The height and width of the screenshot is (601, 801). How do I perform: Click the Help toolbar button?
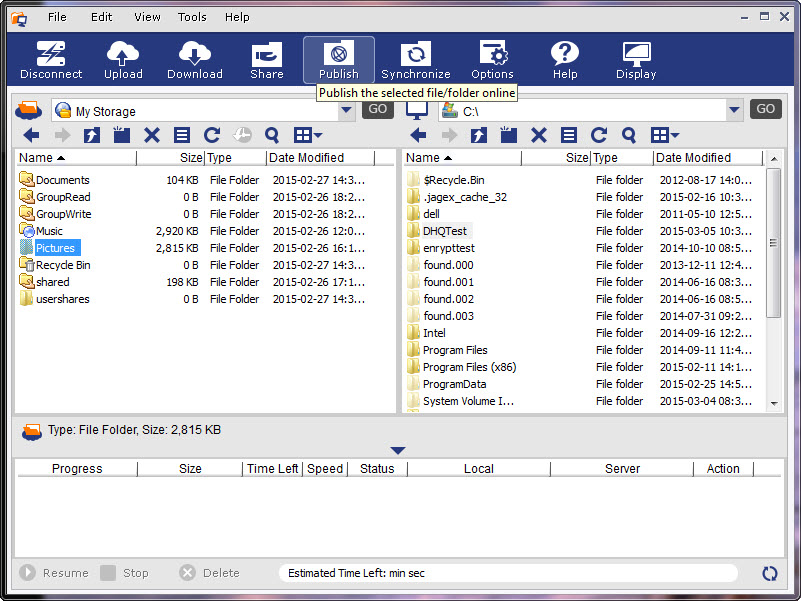click(565, 60)
